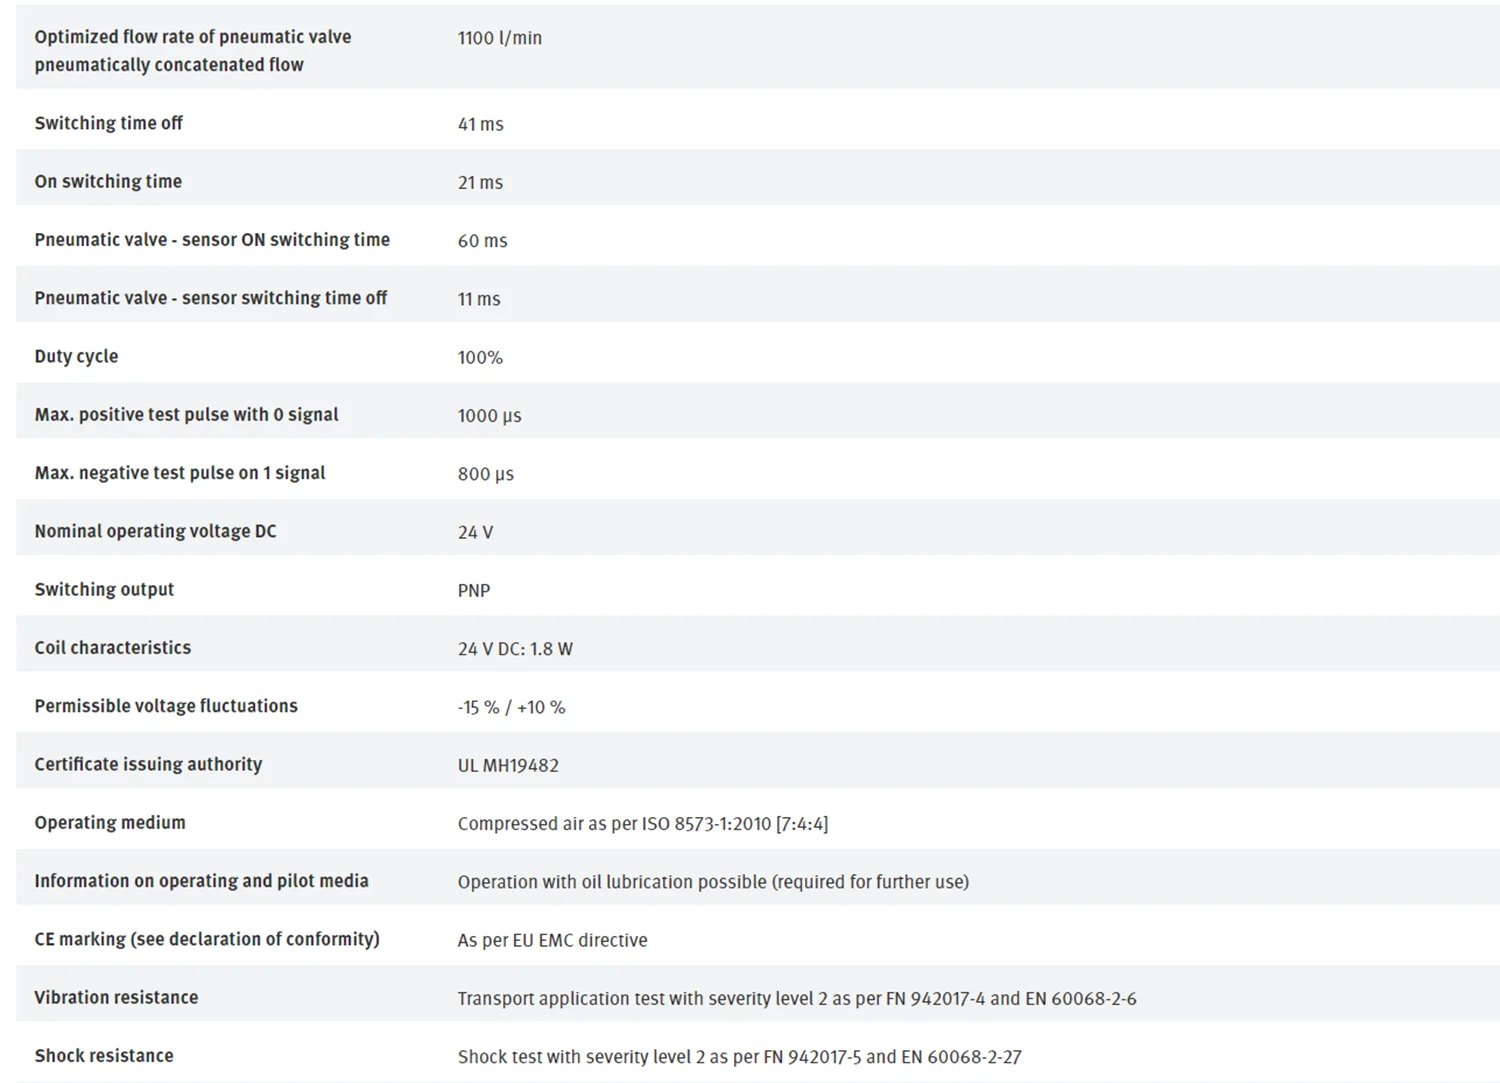Click the Compressed air ISO 8573-1:2010 text
Viewport: 1500px width, 1083px height.
click(643, 824)
